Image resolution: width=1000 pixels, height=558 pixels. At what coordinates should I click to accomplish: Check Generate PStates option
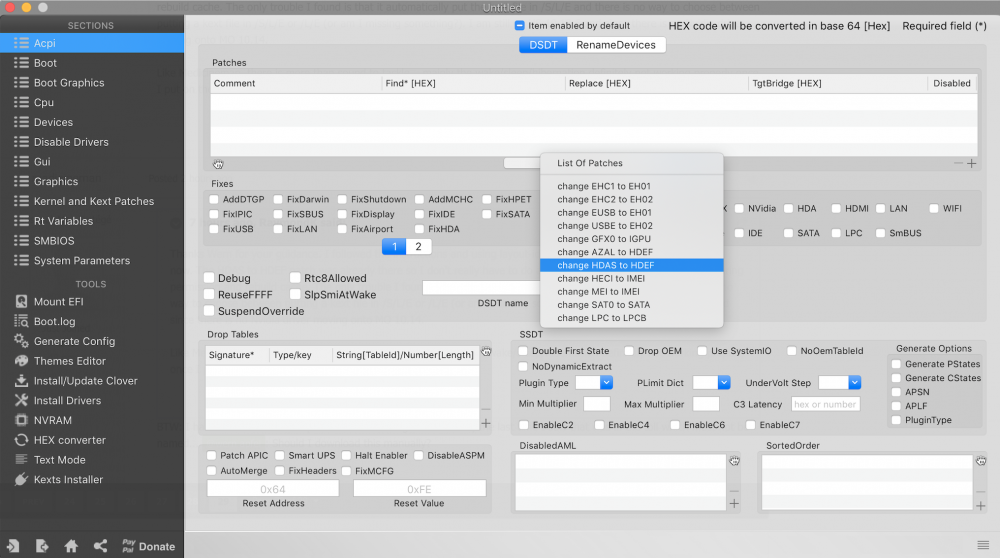[x=896, y=364]
